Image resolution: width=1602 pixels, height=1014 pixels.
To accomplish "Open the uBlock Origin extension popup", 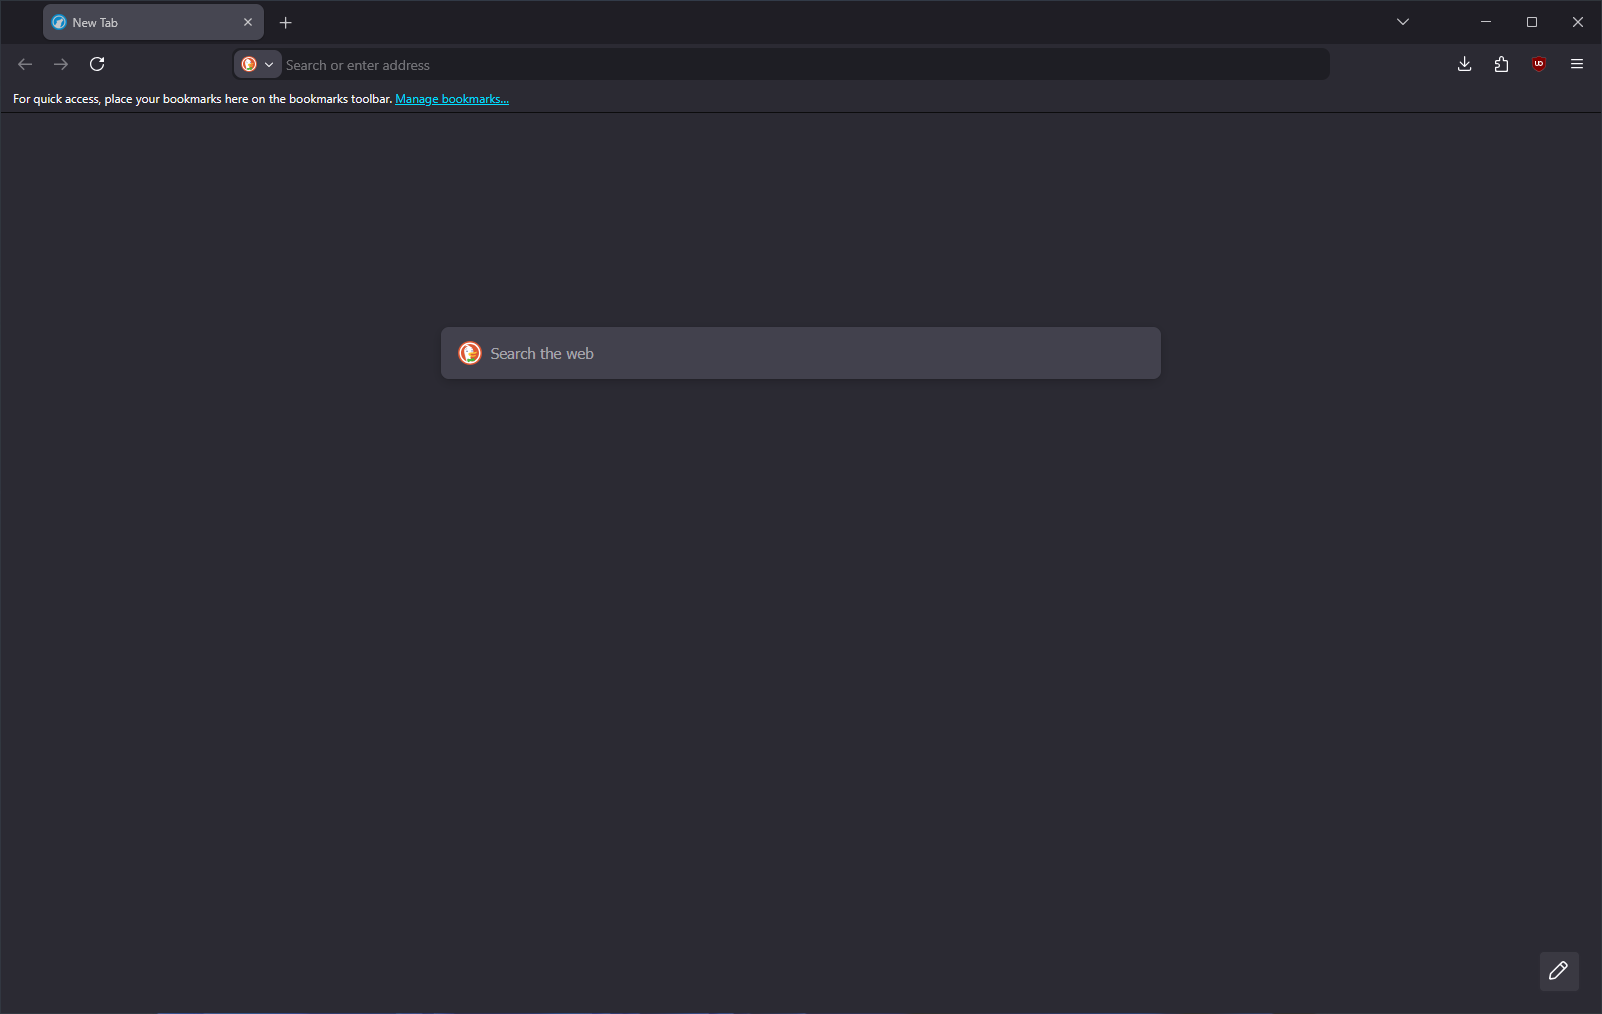I will point(1539,64).
